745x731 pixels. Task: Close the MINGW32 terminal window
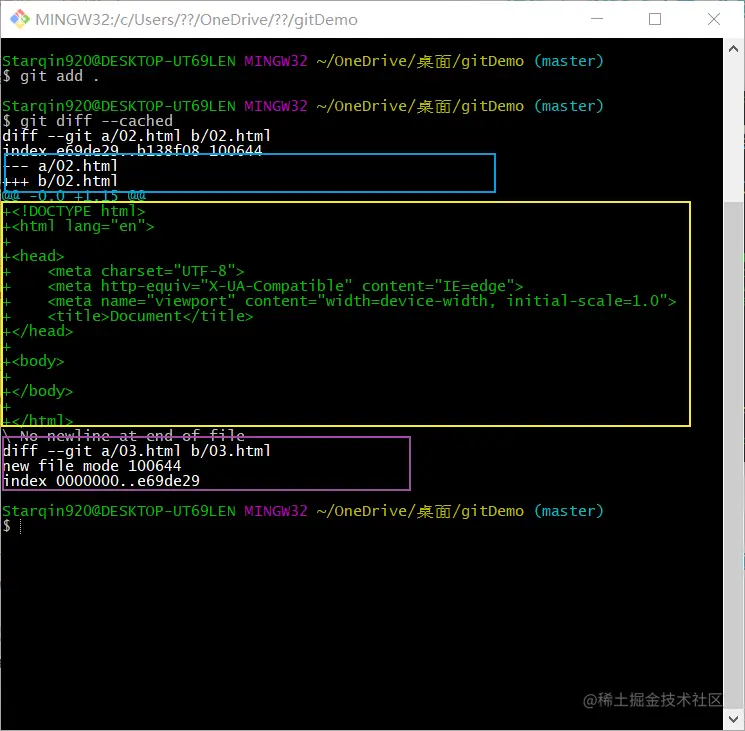[714, 19]
